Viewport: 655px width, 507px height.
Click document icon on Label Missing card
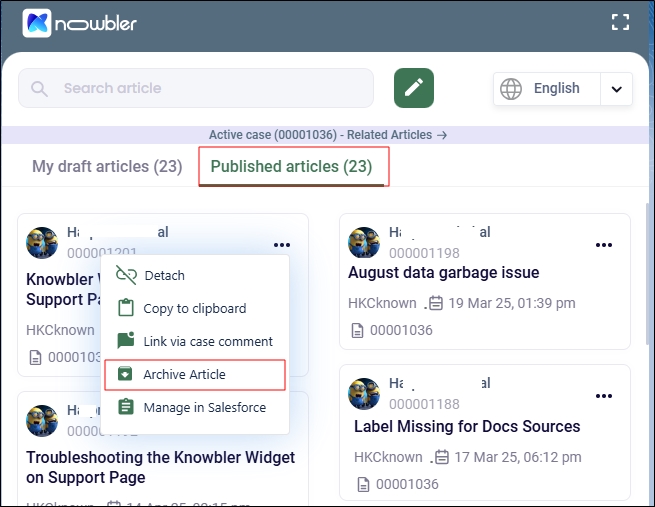pos(363,484)
